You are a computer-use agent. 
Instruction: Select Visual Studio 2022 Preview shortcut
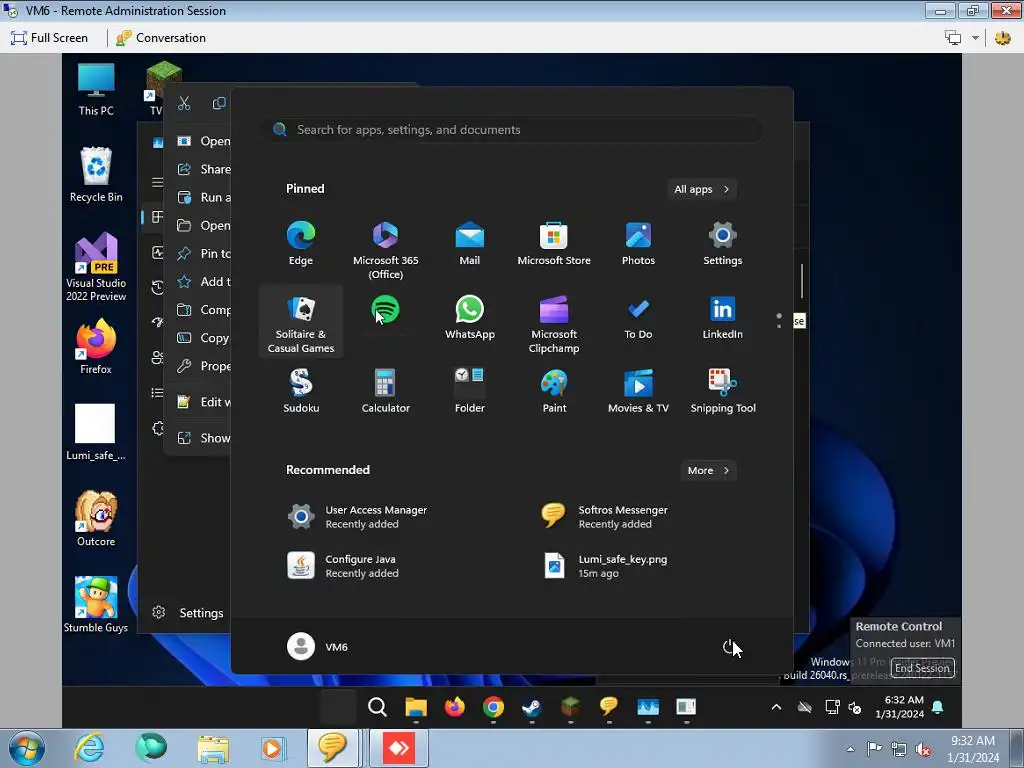point(96,266)
